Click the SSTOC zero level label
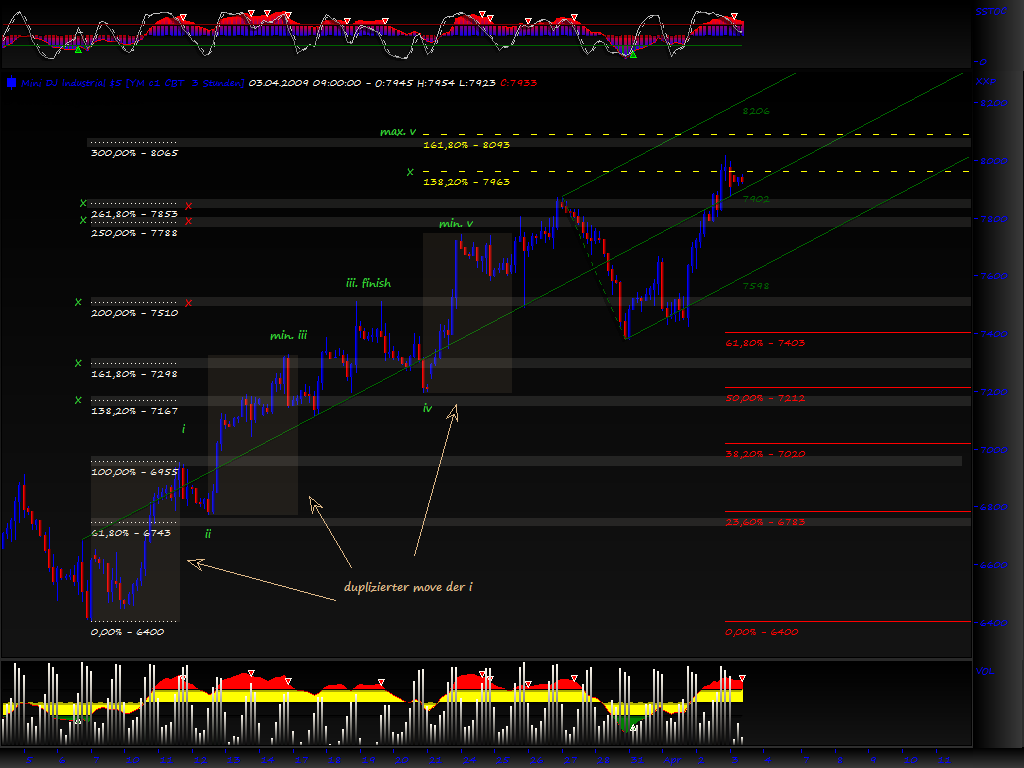Viewport: 1024px width, 768px height. (x=983, y=62)
